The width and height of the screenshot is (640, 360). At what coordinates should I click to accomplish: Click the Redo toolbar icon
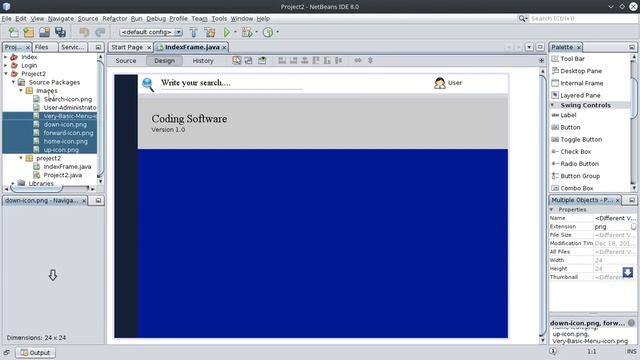pos(100,32)
